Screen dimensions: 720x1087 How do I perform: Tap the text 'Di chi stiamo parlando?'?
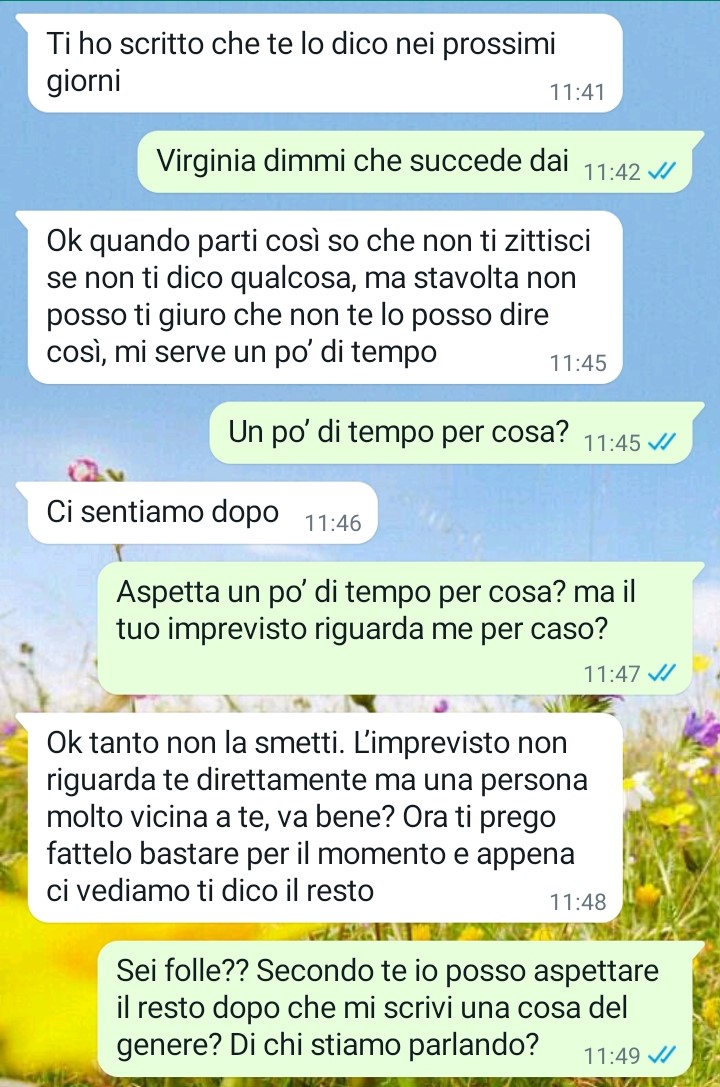pyautogui.click(x=384, y=1045)
